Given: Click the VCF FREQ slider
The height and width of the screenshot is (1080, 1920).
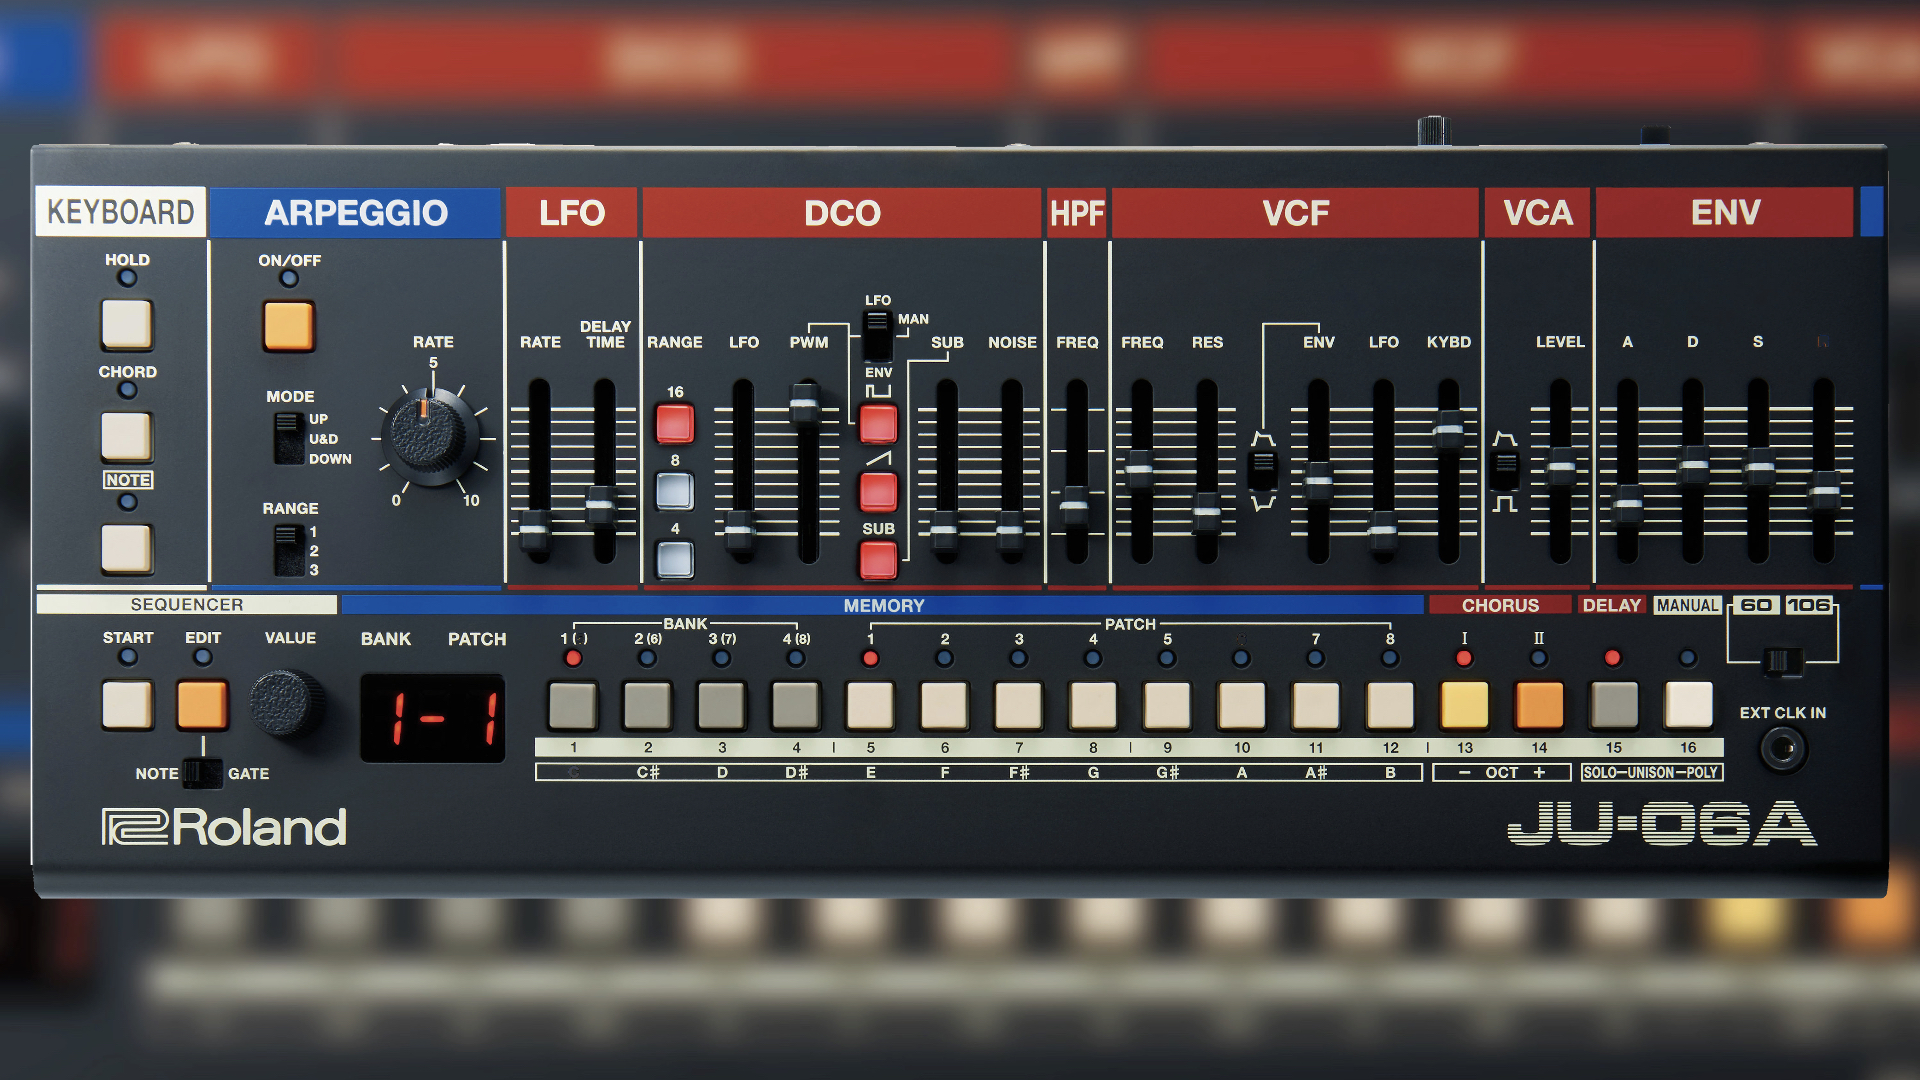Looking at the screenshot, I should coord(1140,469).
